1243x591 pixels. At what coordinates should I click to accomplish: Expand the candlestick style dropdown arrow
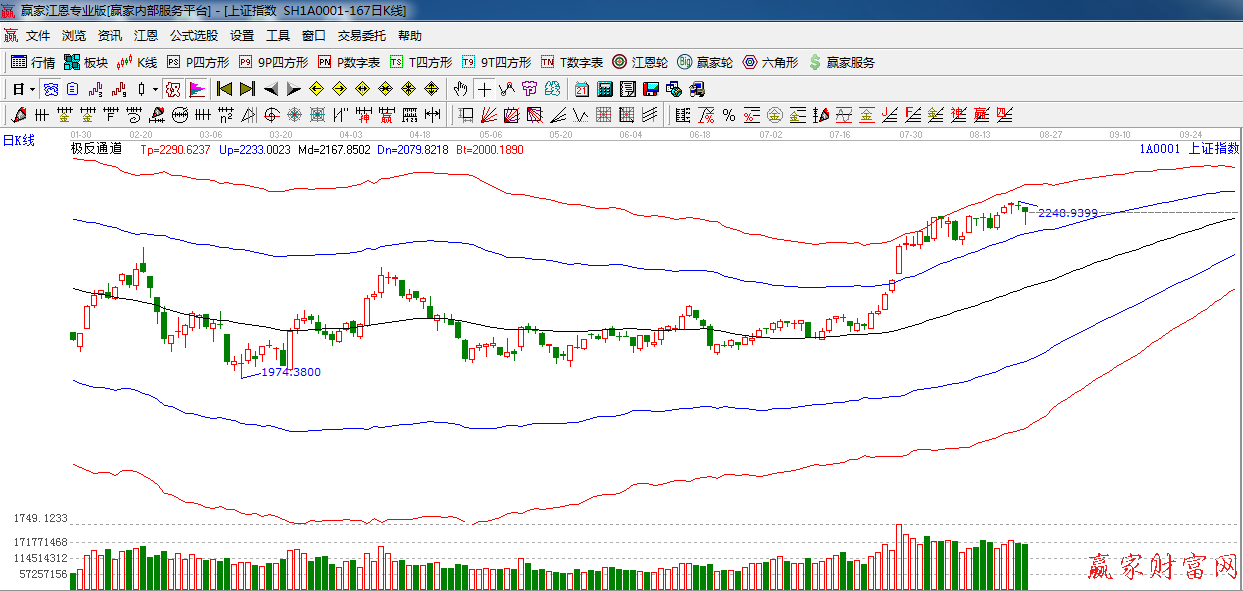point(155,89)
